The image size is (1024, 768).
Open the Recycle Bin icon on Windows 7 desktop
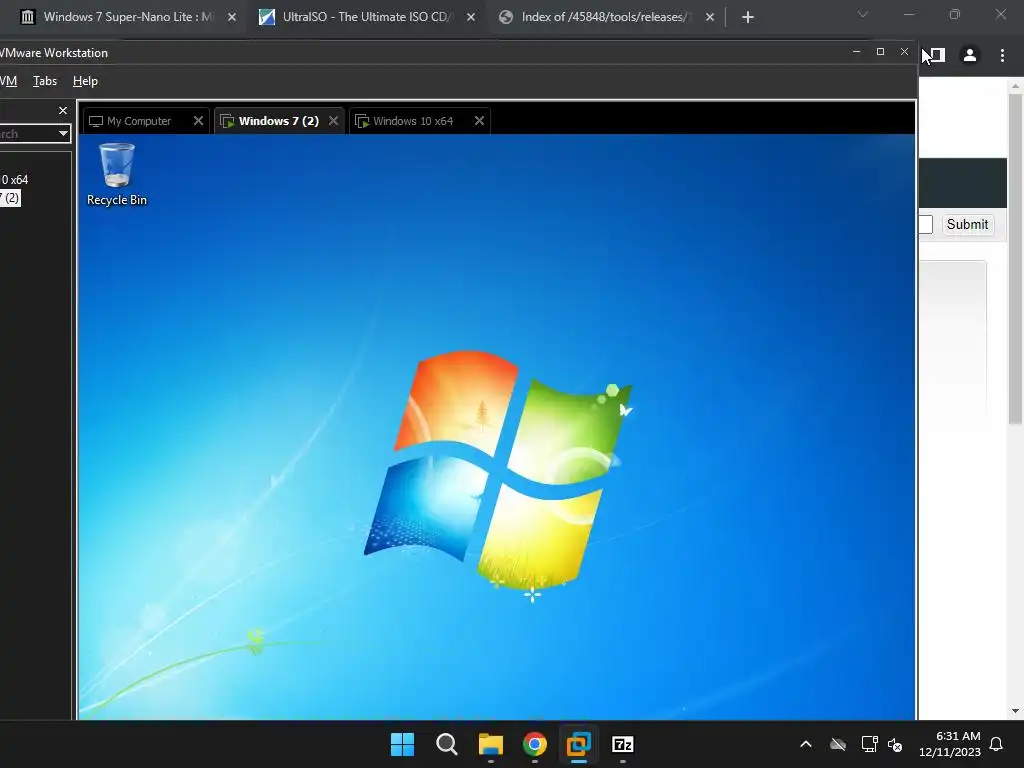[117, 174]
